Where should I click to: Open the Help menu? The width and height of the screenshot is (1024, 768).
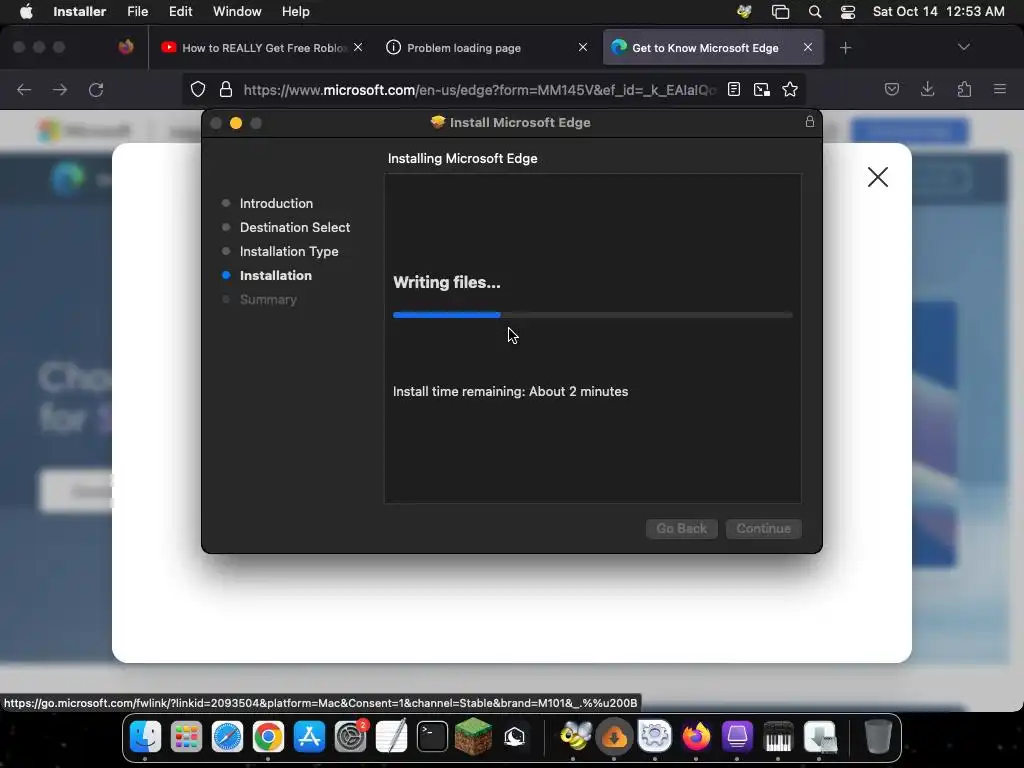pyautogui.click(x=295, y=11)
